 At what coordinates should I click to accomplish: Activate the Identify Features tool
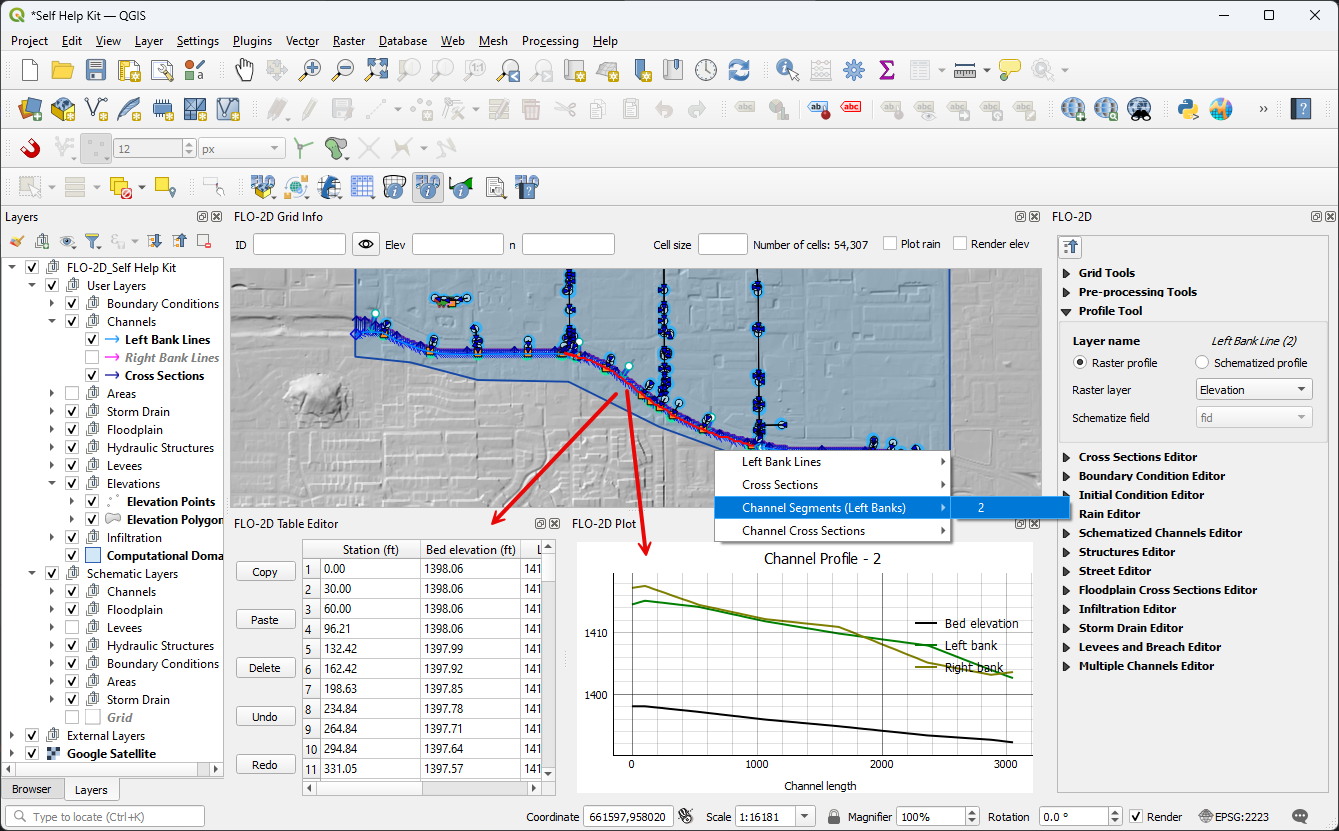788,70
